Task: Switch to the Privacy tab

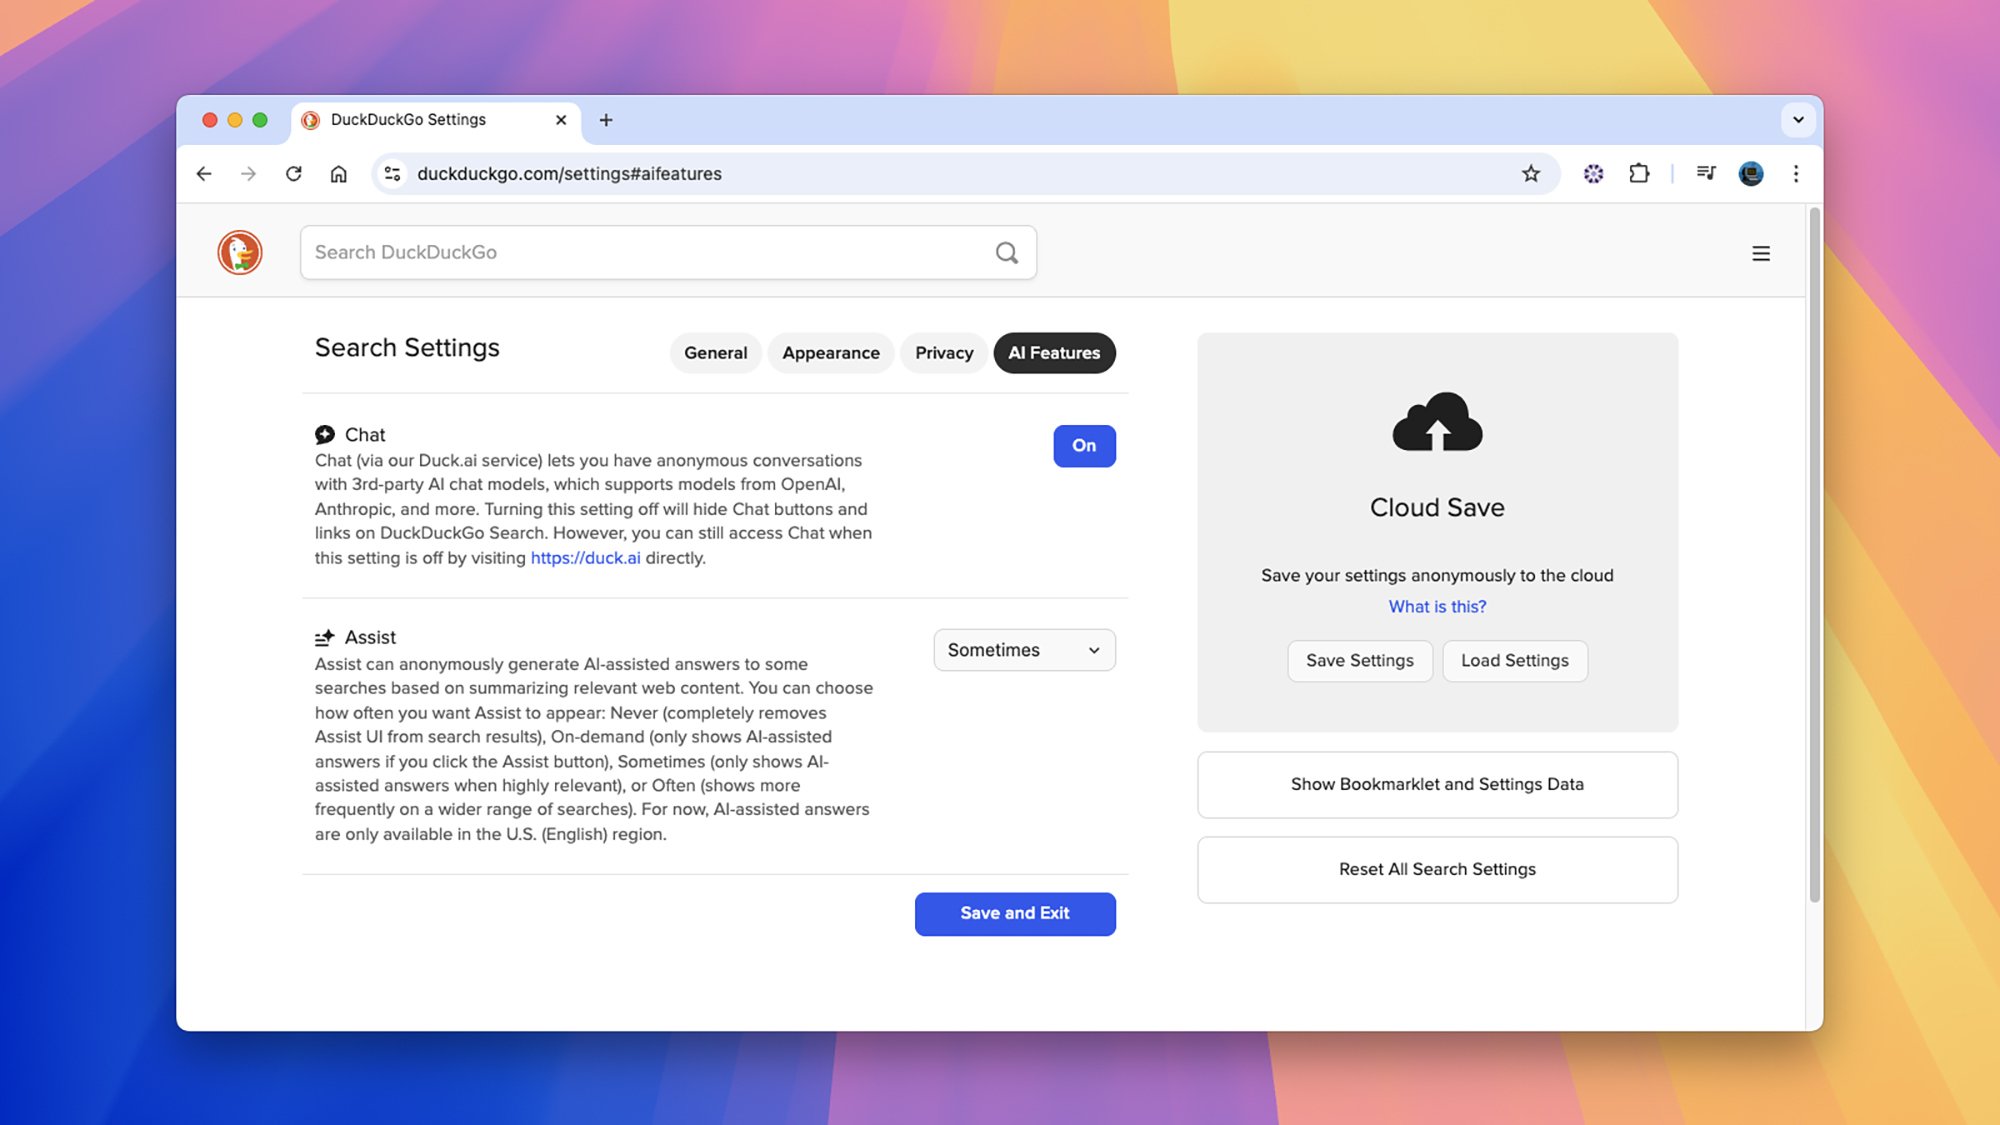Action: click(943, 353)
